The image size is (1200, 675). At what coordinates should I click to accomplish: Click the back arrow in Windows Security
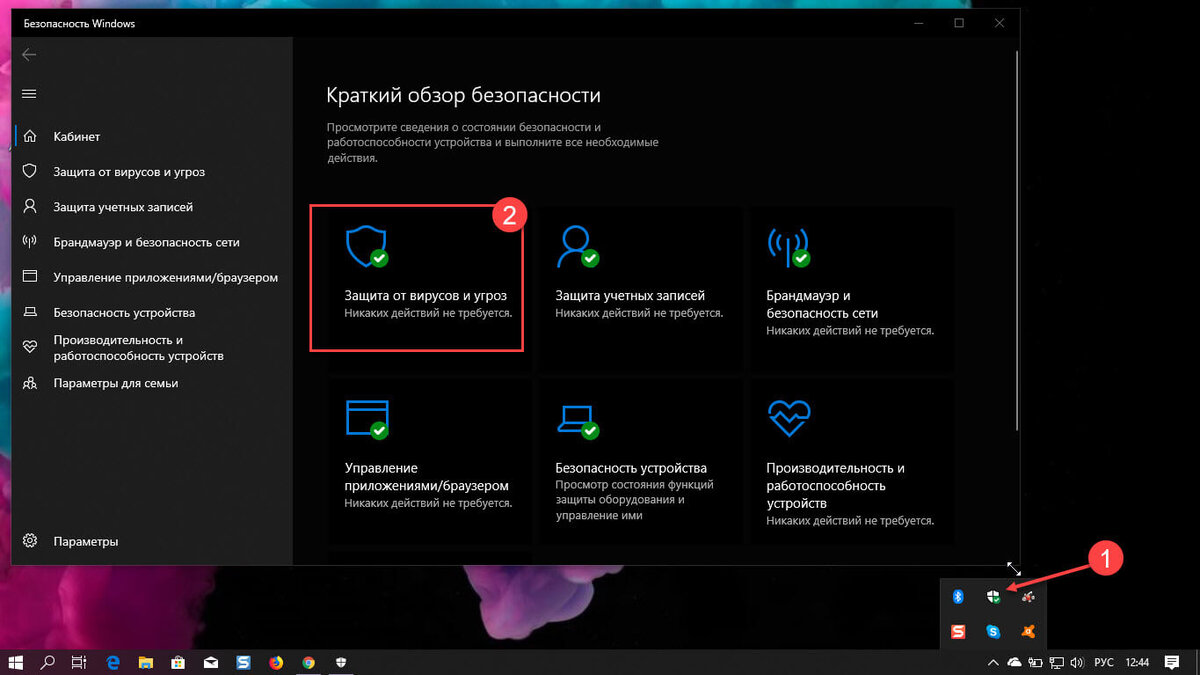[29, 55]
